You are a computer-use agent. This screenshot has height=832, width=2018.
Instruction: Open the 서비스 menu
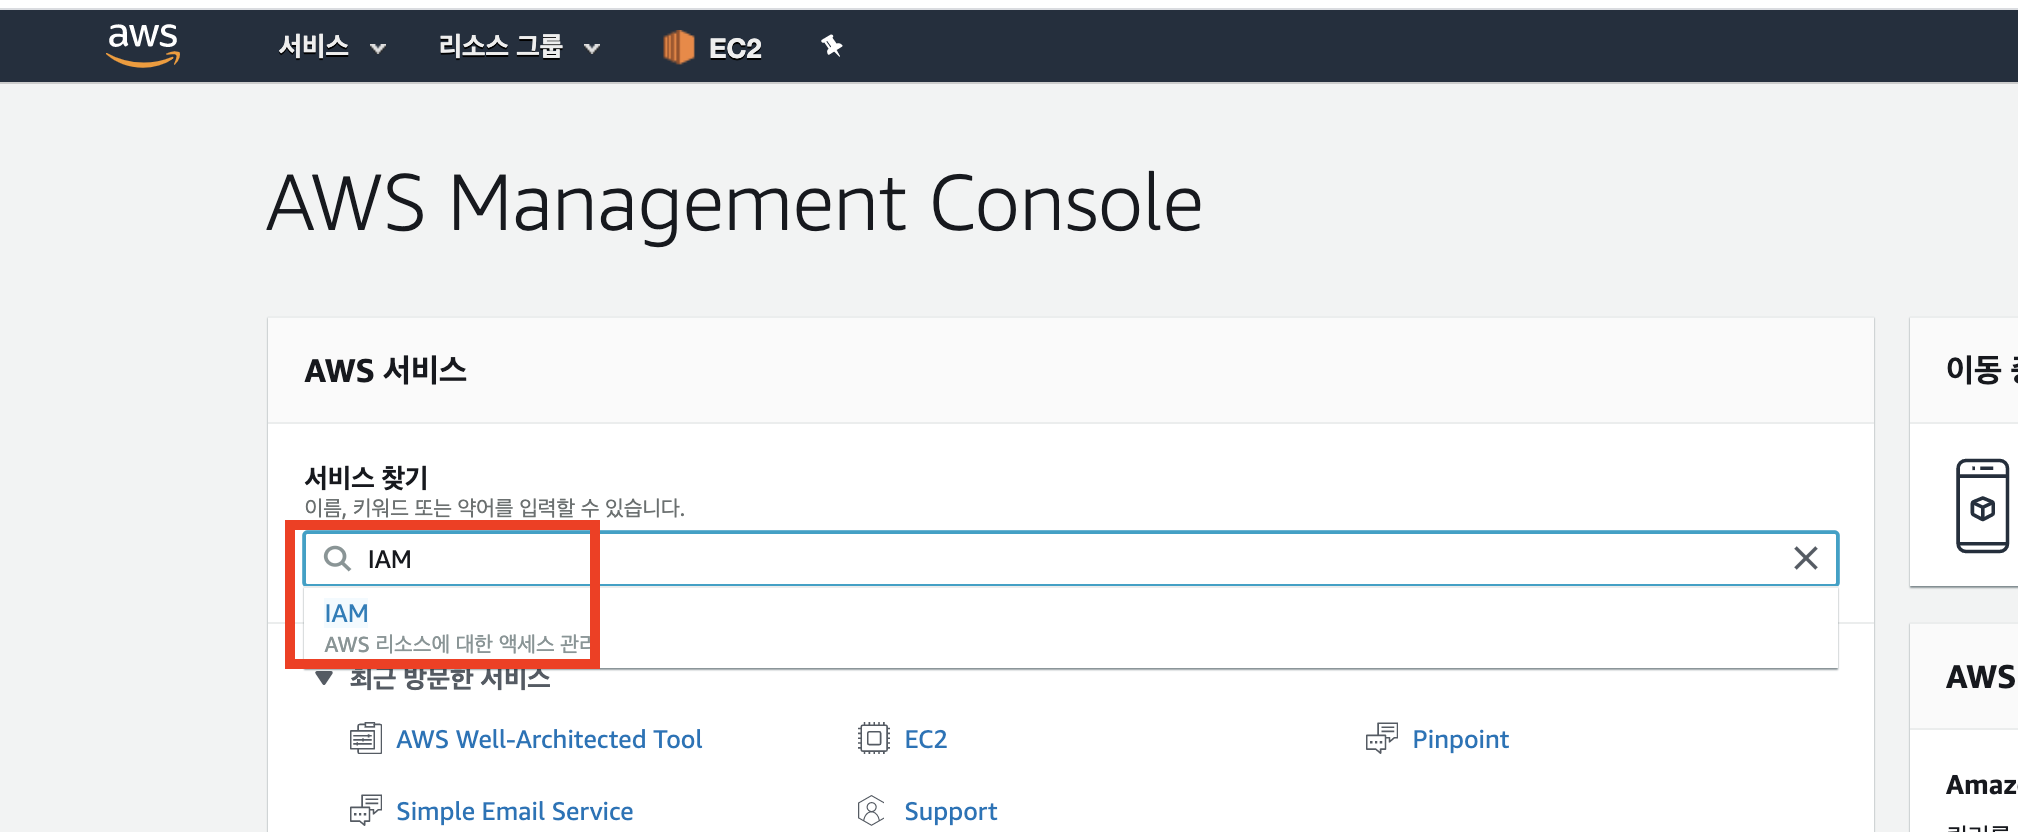point(314,46)
